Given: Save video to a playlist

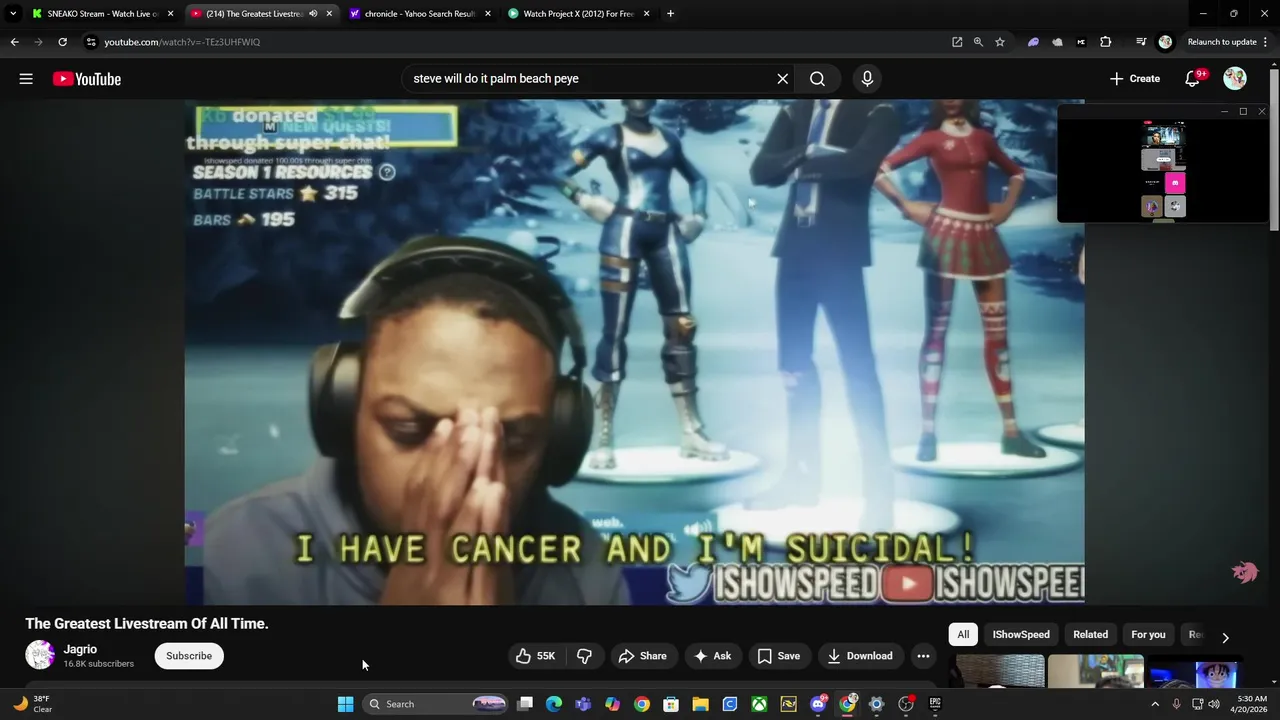Looking at the screenshot, I should pyautogui.click(x=779, y=656).
